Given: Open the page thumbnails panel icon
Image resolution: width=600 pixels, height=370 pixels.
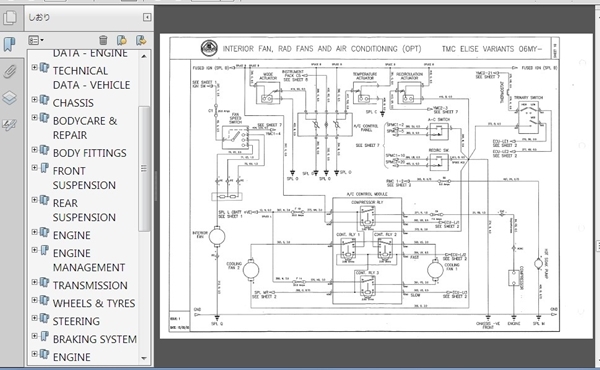Looking at the screenshot, I should click(x=10, y=18).
